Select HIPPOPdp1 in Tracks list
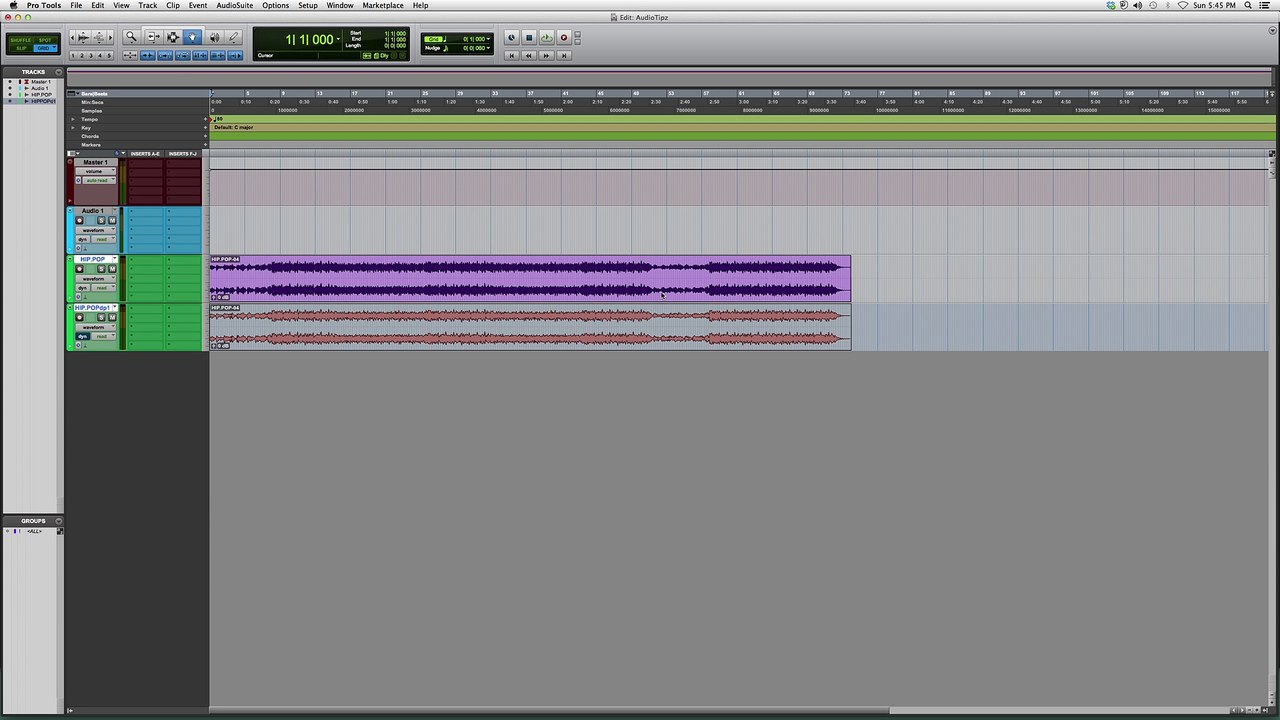1280x720 pixels. click(43, 101)
